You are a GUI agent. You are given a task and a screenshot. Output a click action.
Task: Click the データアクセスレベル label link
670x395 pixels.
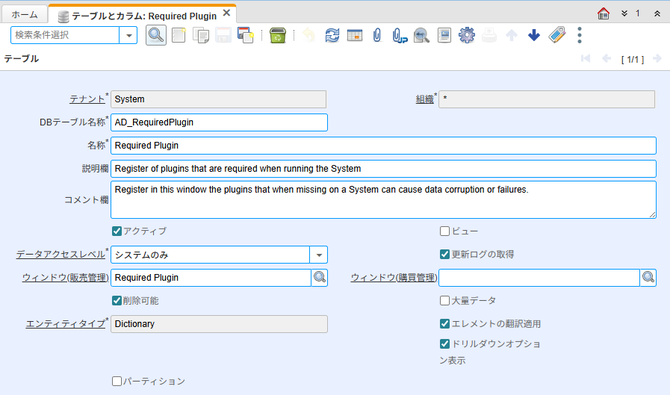click(x=61, y=254)
